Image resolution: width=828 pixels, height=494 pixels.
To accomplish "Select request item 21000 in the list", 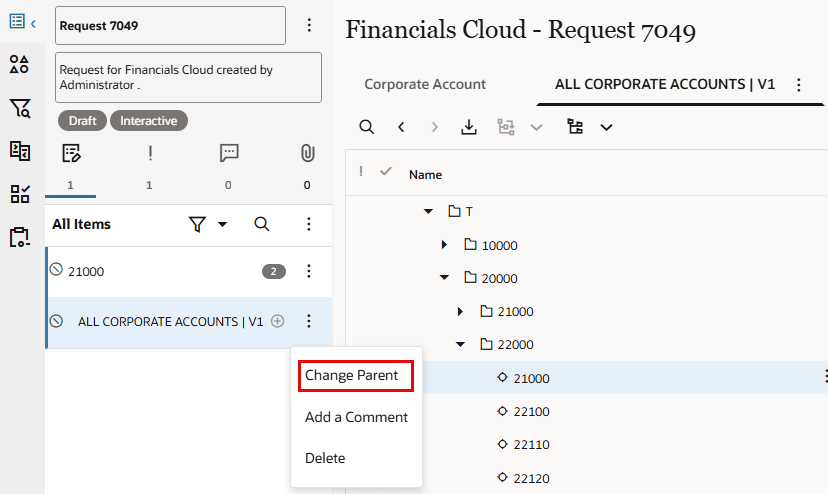I will click(x=189, y=272).
